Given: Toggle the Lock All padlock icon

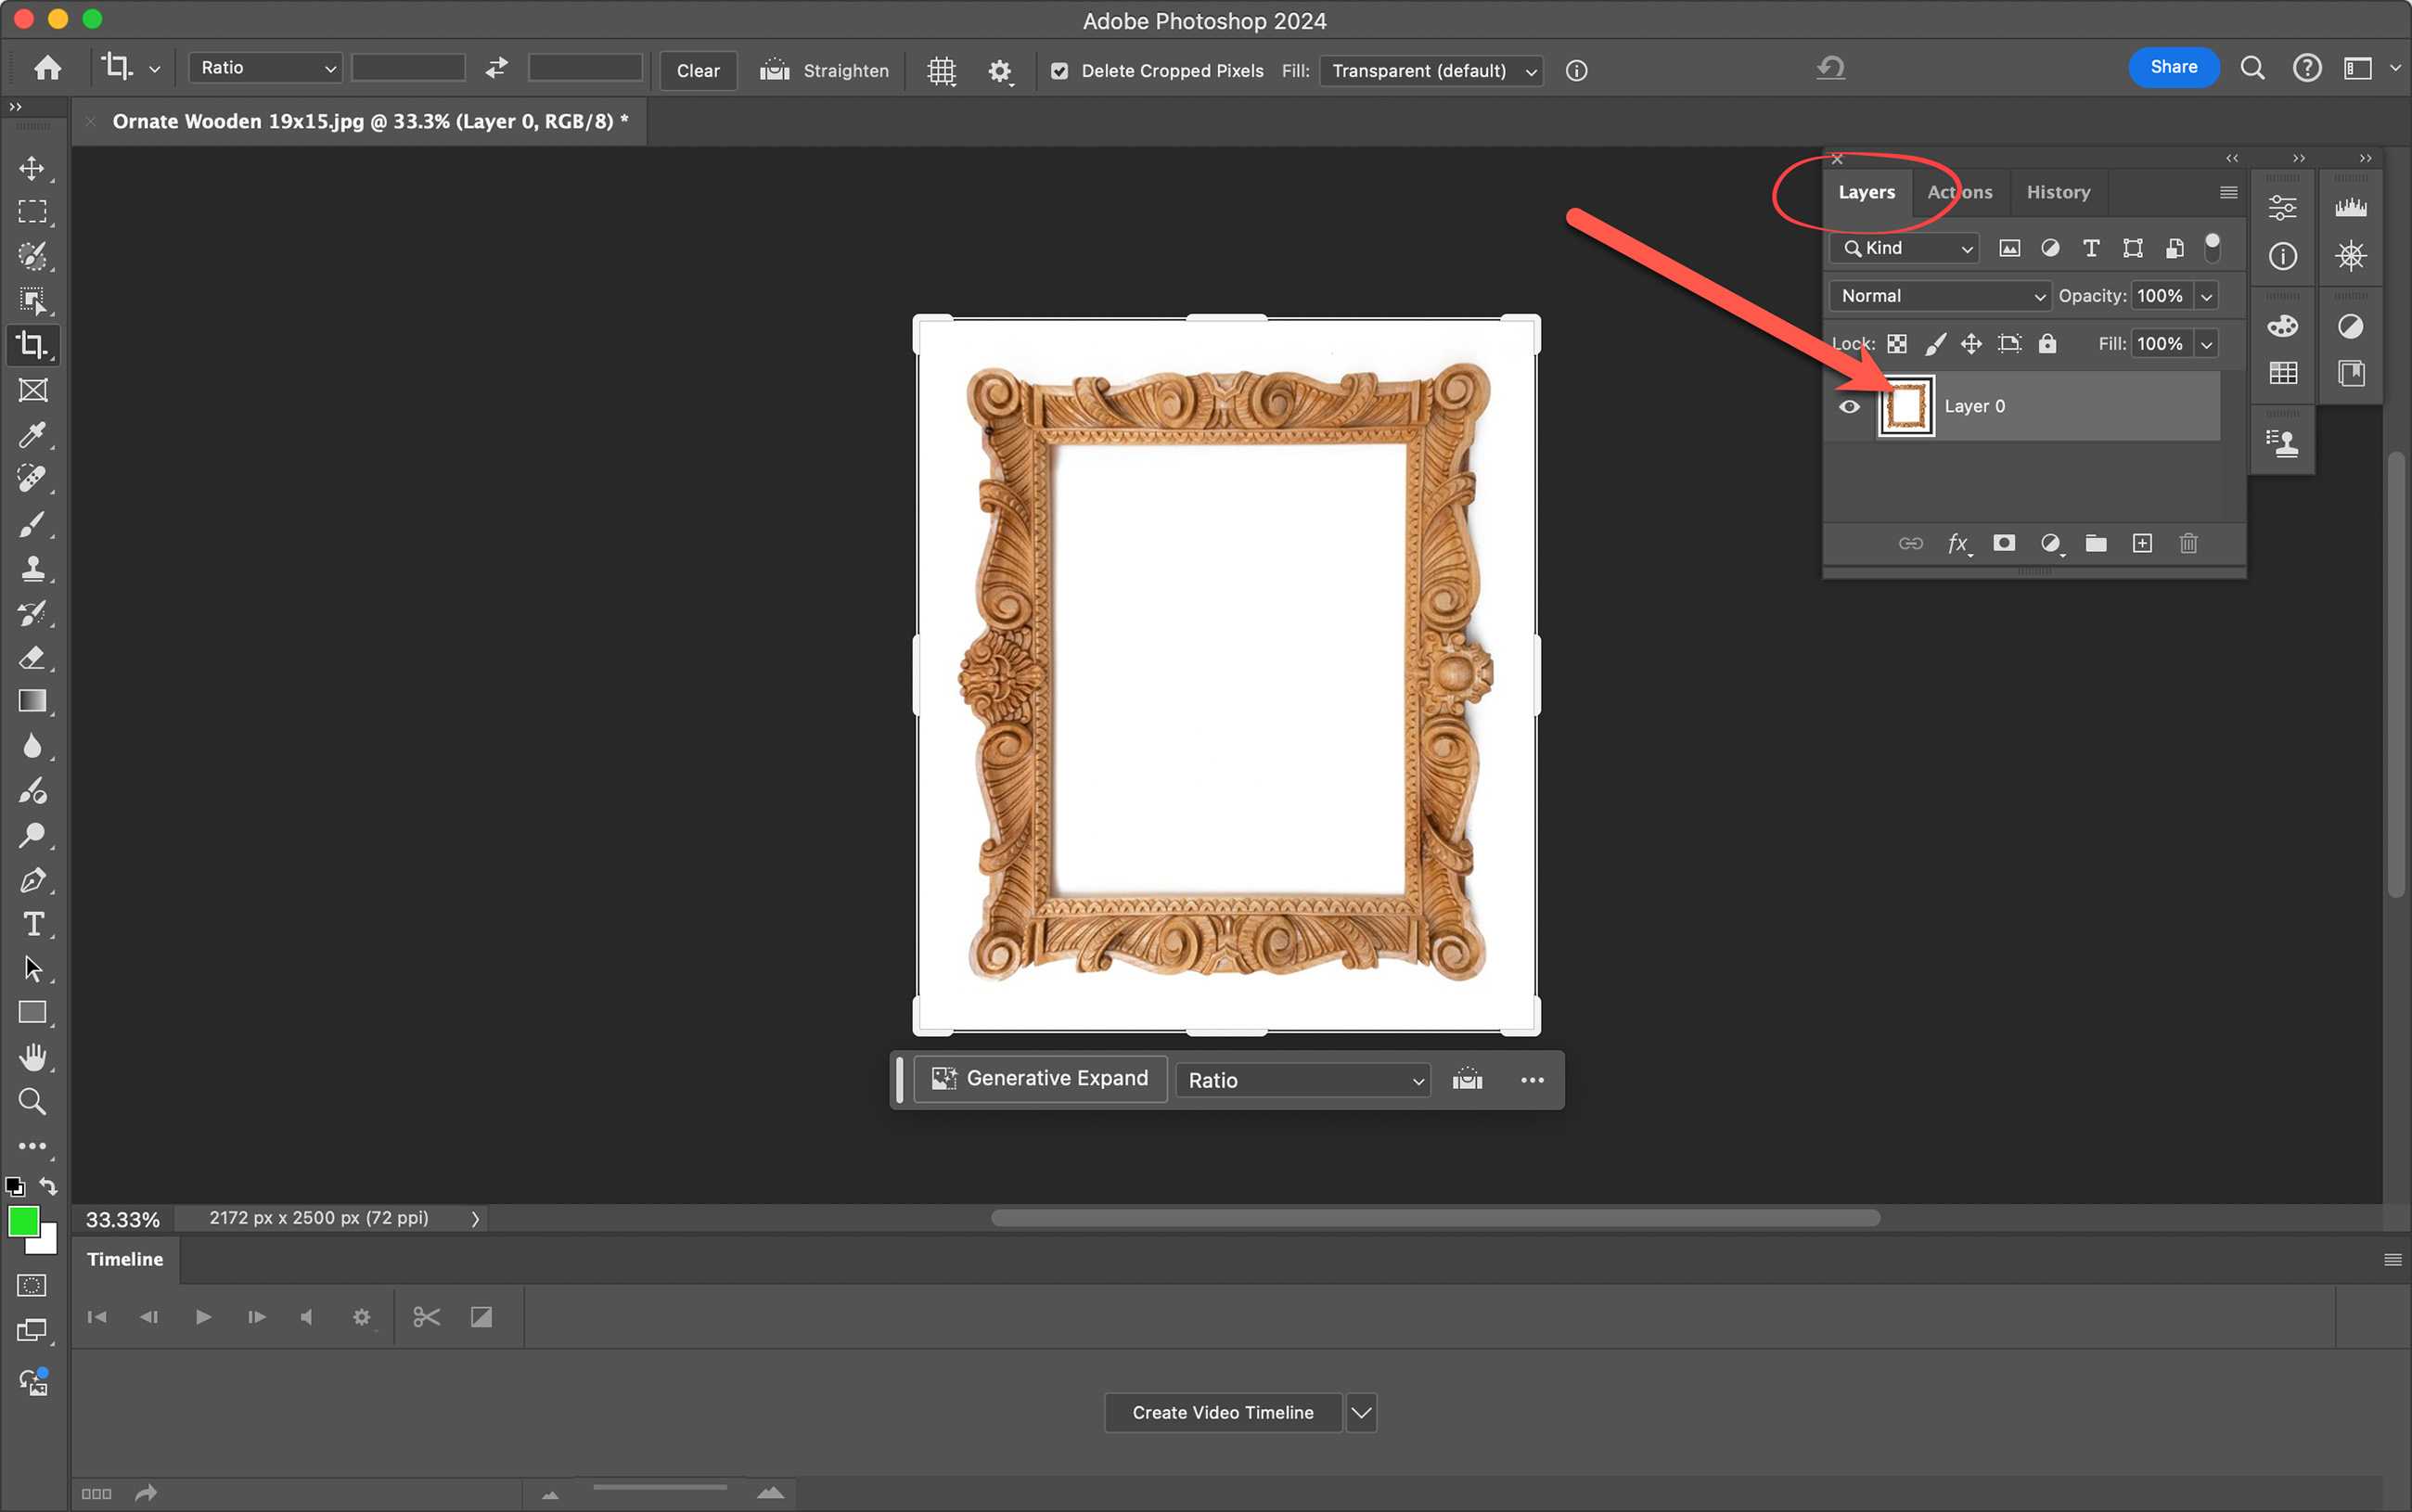Looking at the screenshot, I should point(2047,344).
